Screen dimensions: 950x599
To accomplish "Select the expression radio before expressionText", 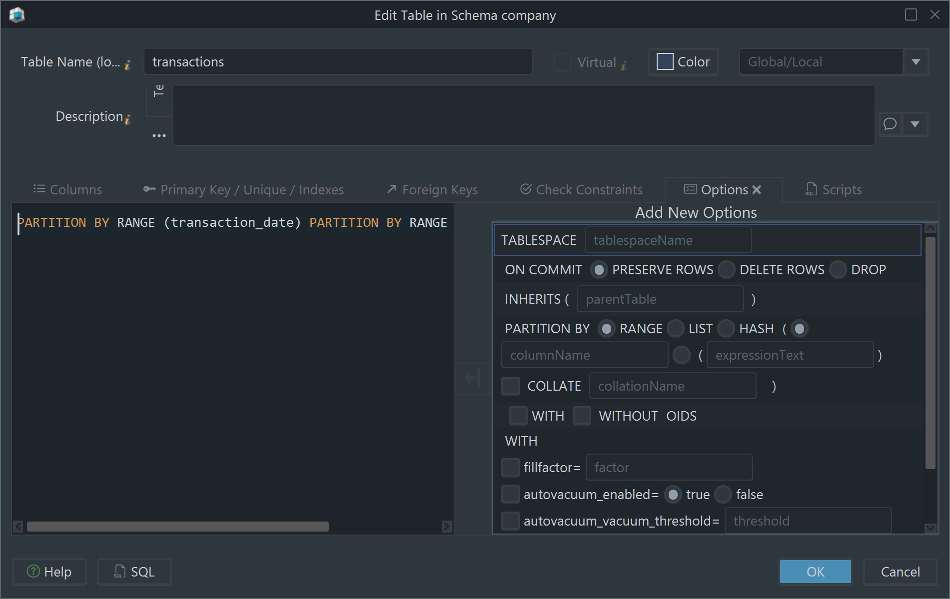I will tap(682, 356).
